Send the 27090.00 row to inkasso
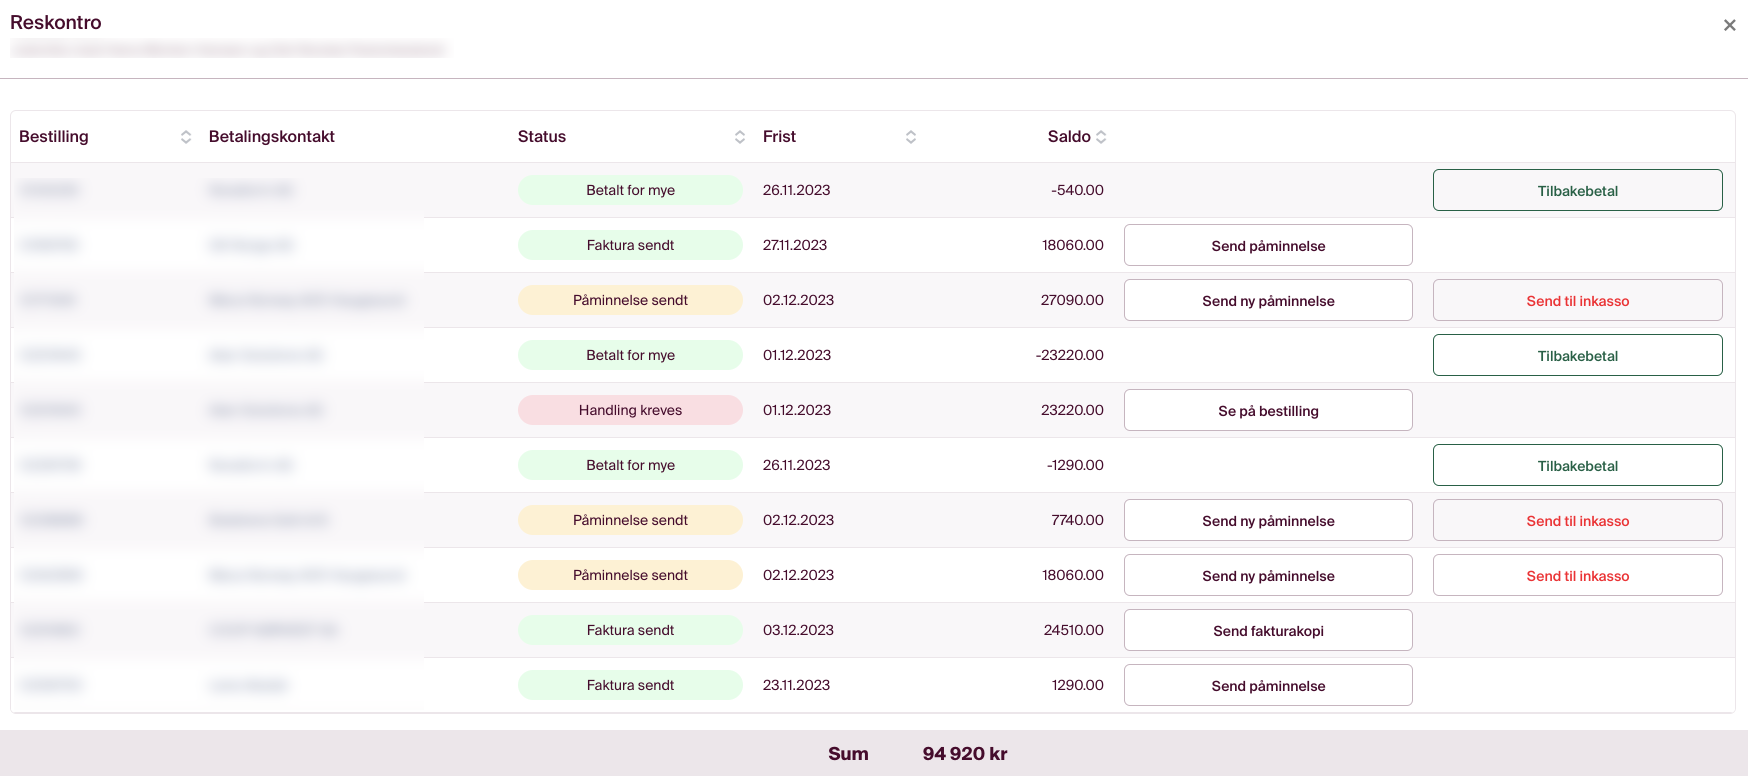The width and height of the screenshot is (1748, 776). click(1577, 300)
